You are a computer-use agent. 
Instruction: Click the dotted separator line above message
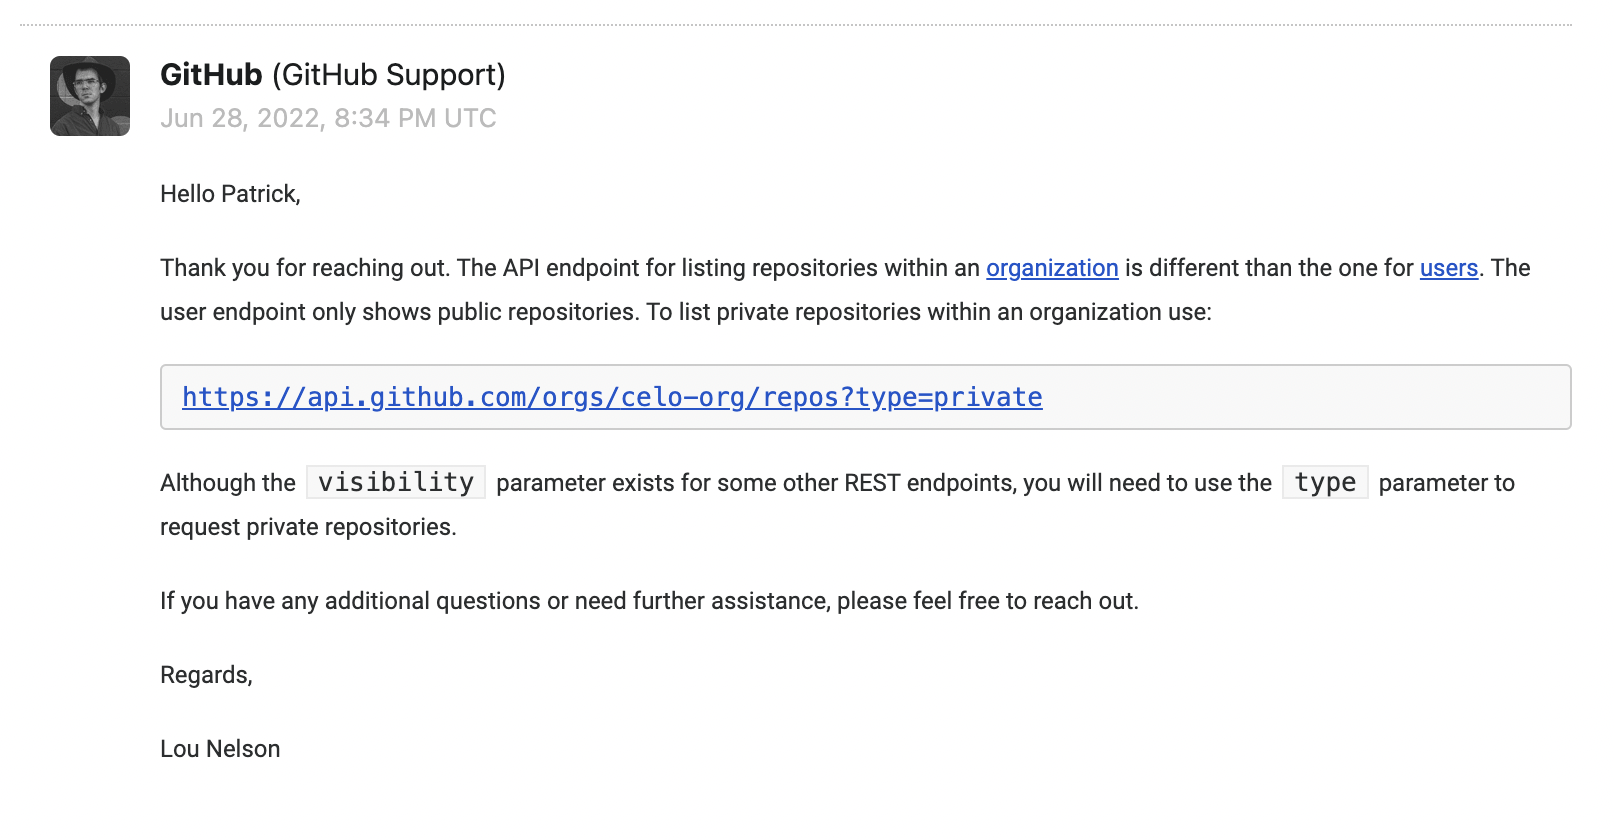click(796, 25)
